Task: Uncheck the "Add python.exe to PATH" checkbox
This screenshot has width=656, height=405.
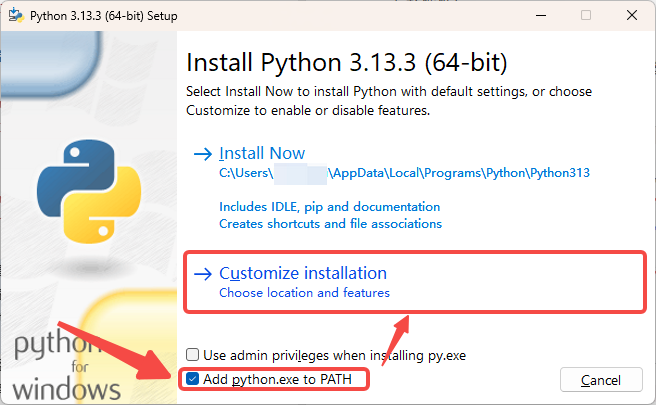Action: (193, 379)
